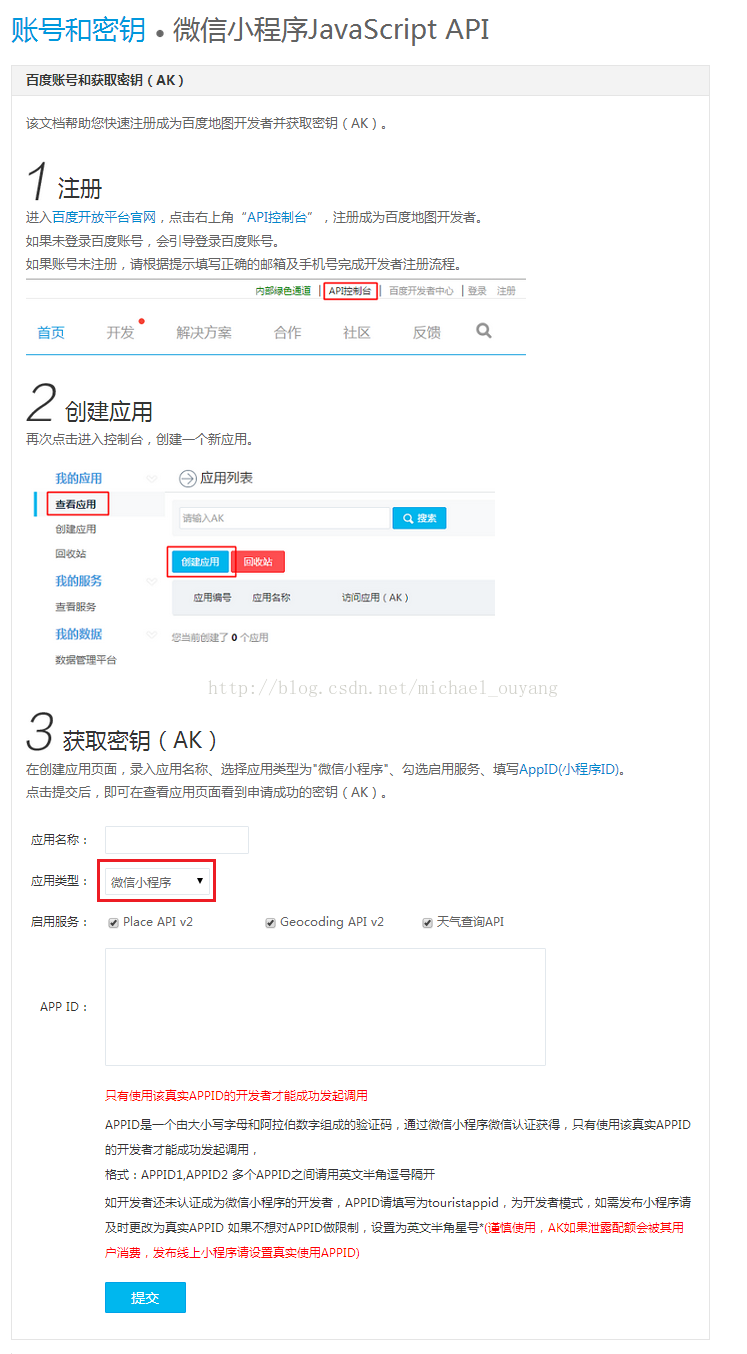
Task: Tick the Place API v2 checkbox
Action: coord(113,922)
